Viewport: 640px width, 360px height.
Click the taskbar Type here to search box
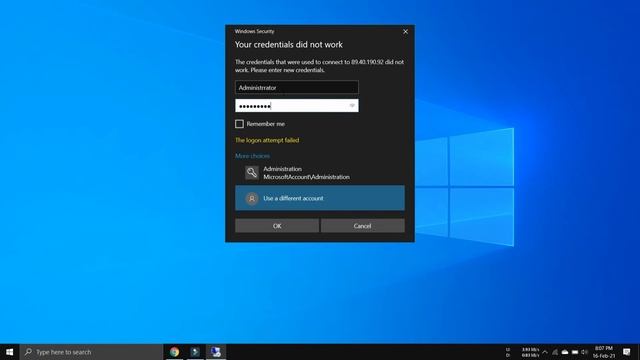91,352
